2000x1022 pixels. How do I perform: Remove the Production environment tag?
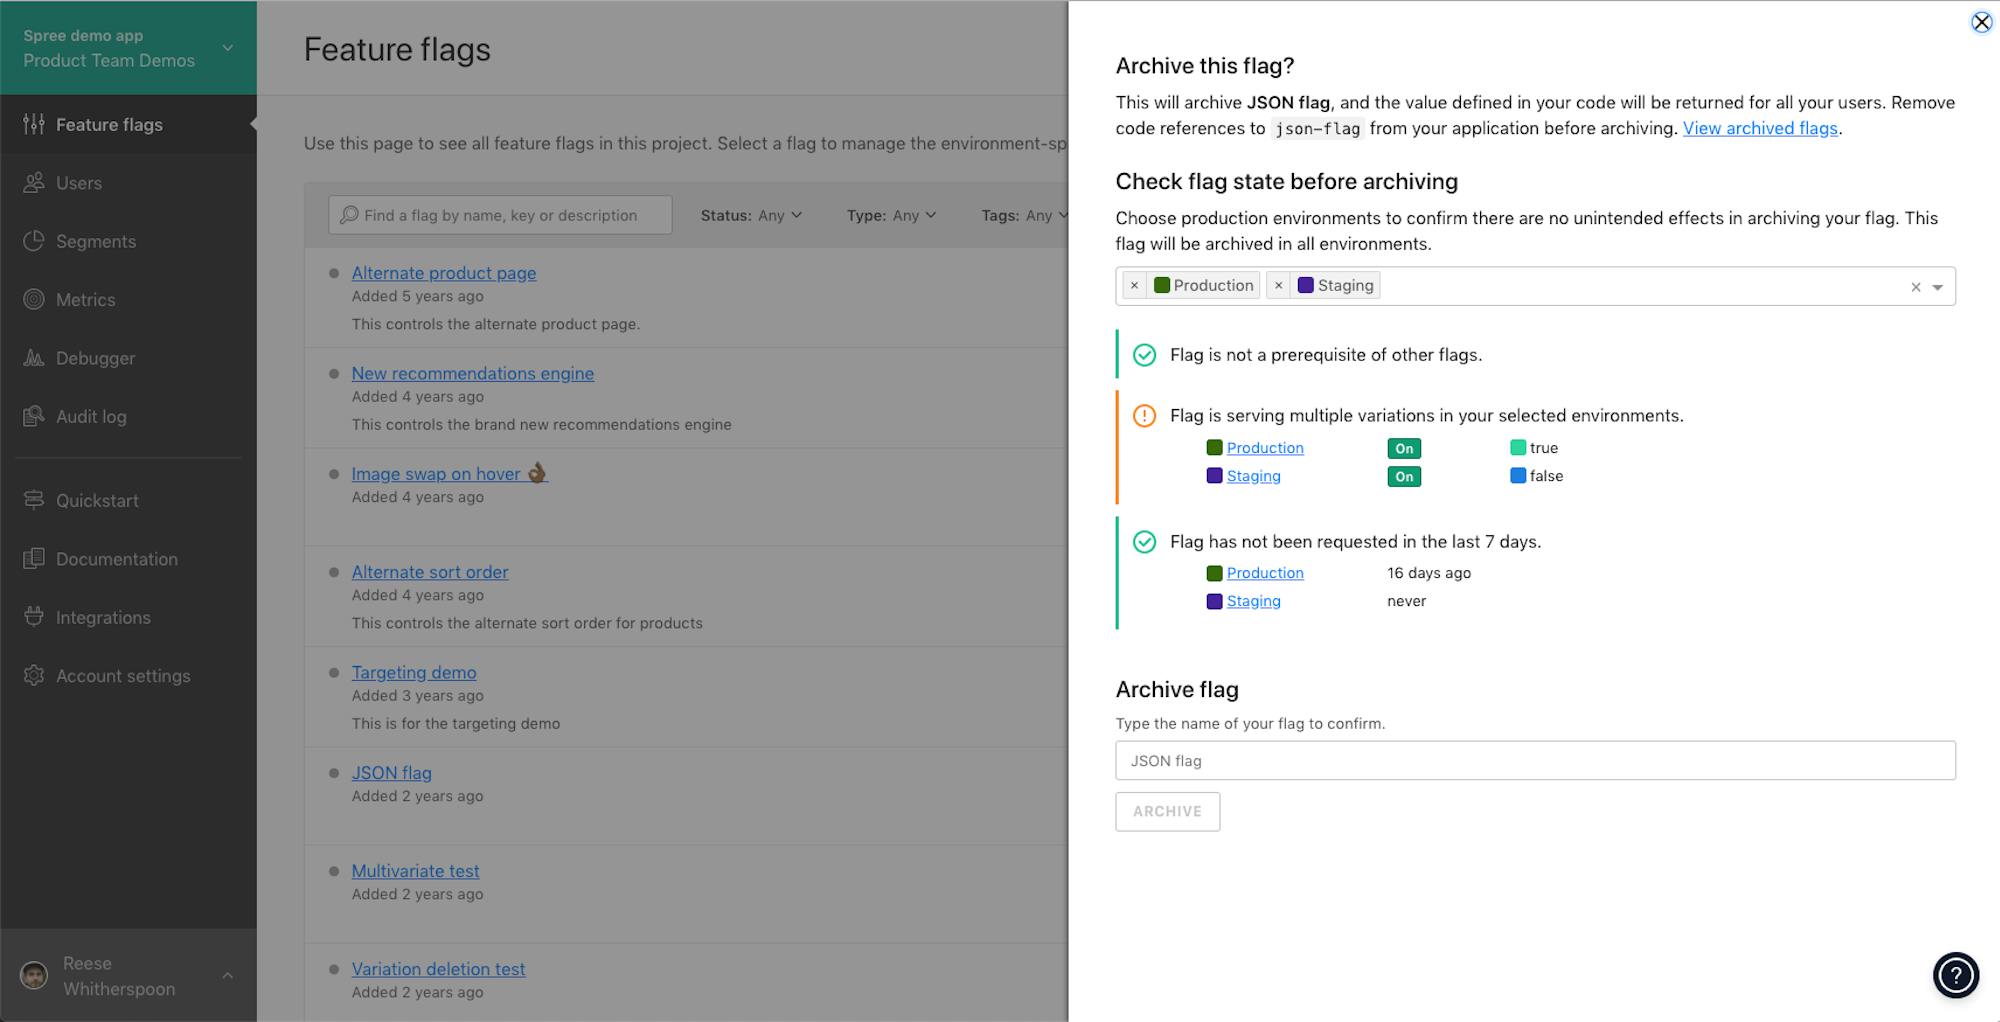click(x=1134, y=286)
